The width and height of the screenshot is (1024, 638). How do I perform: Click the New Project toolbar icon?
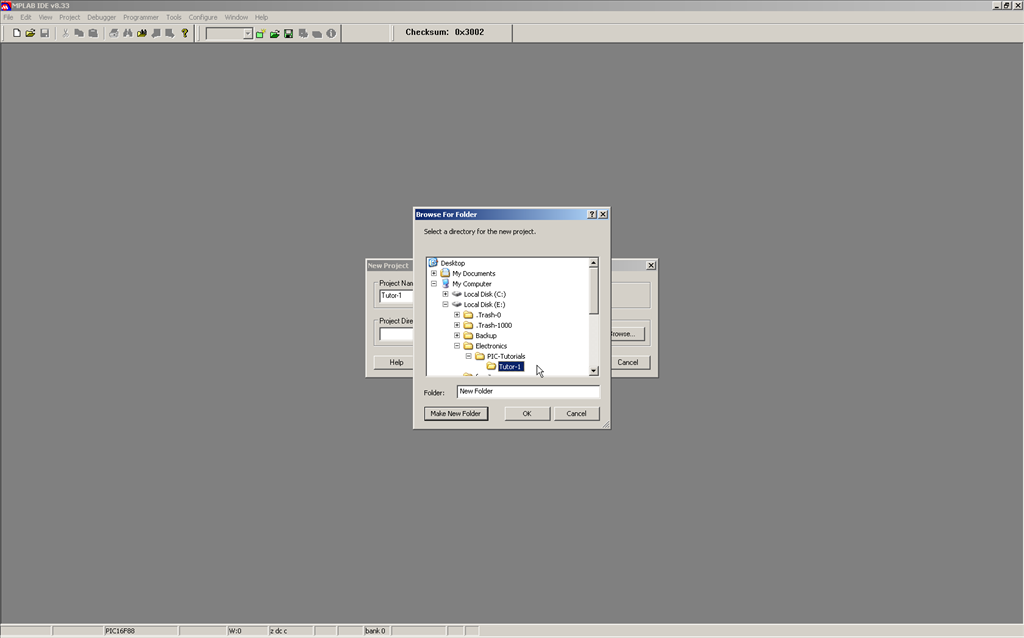click(260, 33)
